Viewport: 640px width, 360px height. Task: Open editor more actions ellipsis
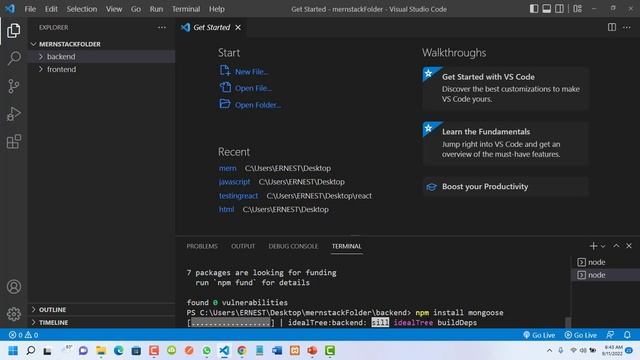tap(627, 27)
